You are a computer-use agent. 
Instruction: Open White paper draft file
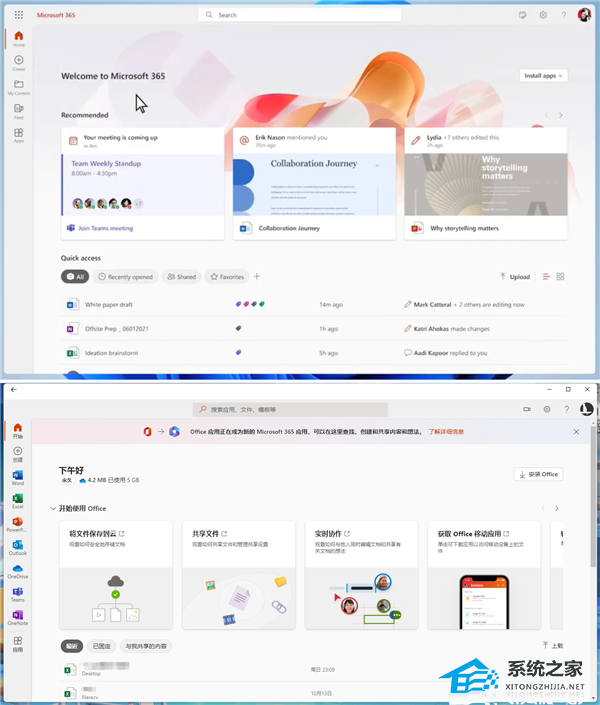[108, 304]
